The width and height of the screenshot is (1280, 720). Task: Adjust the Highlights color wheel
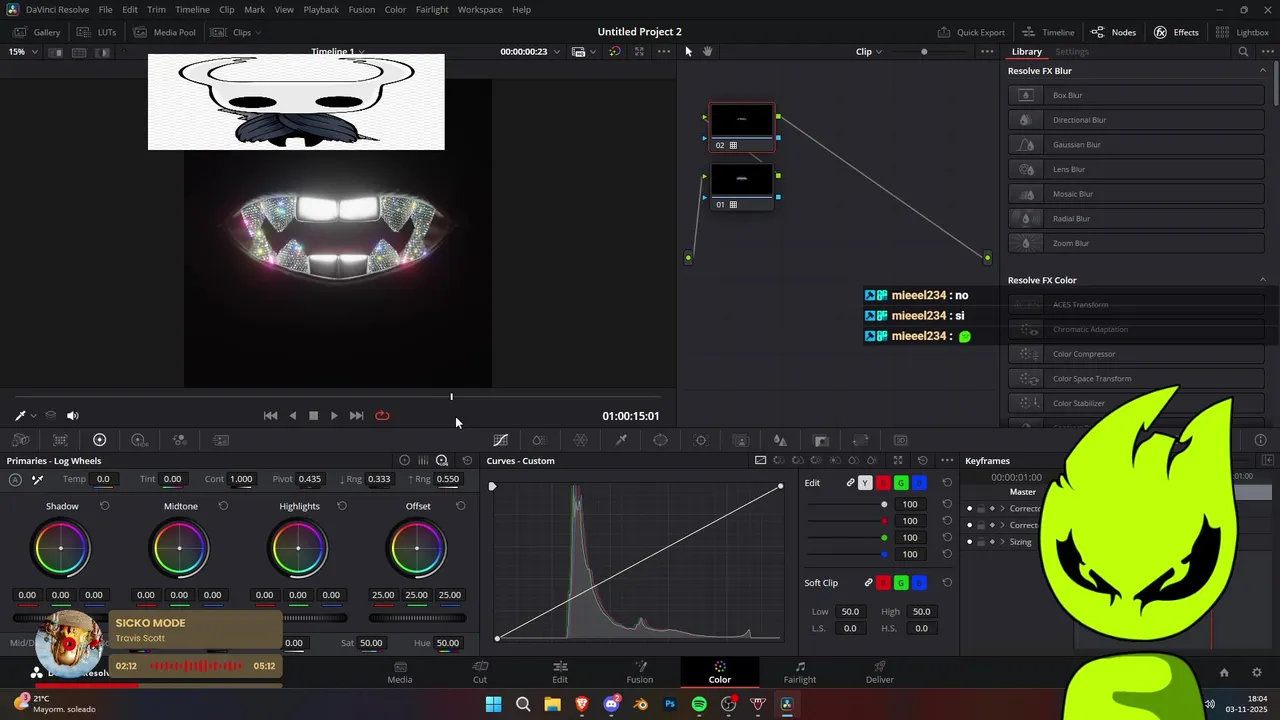tap(298, 548)
